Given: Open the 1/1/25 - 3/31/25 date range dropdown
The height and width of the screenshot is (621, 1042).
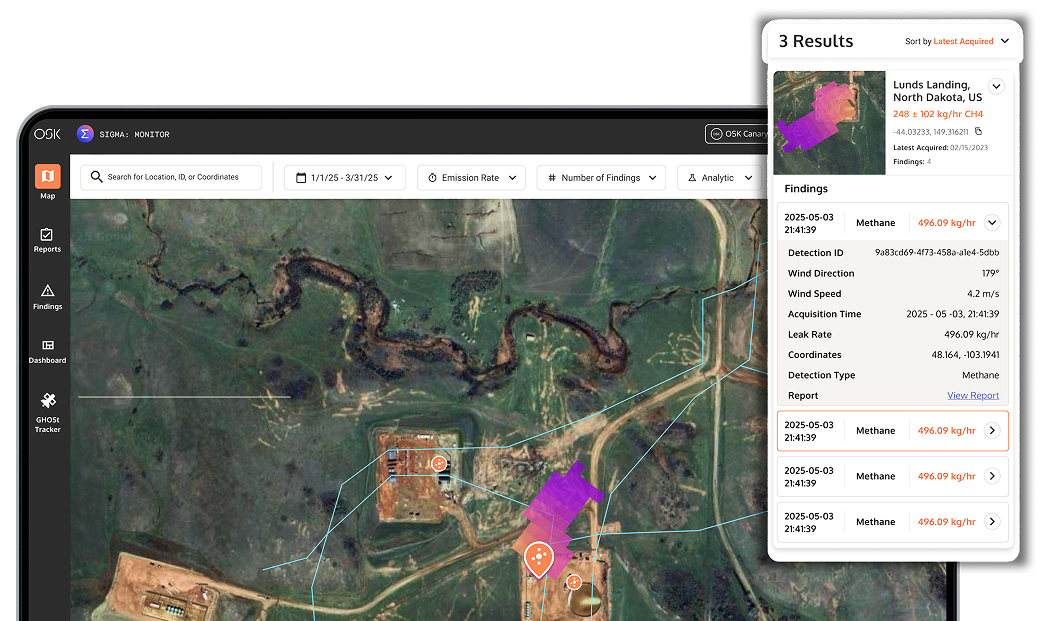Looking at the screenshot, I should [x=344, y=178].
